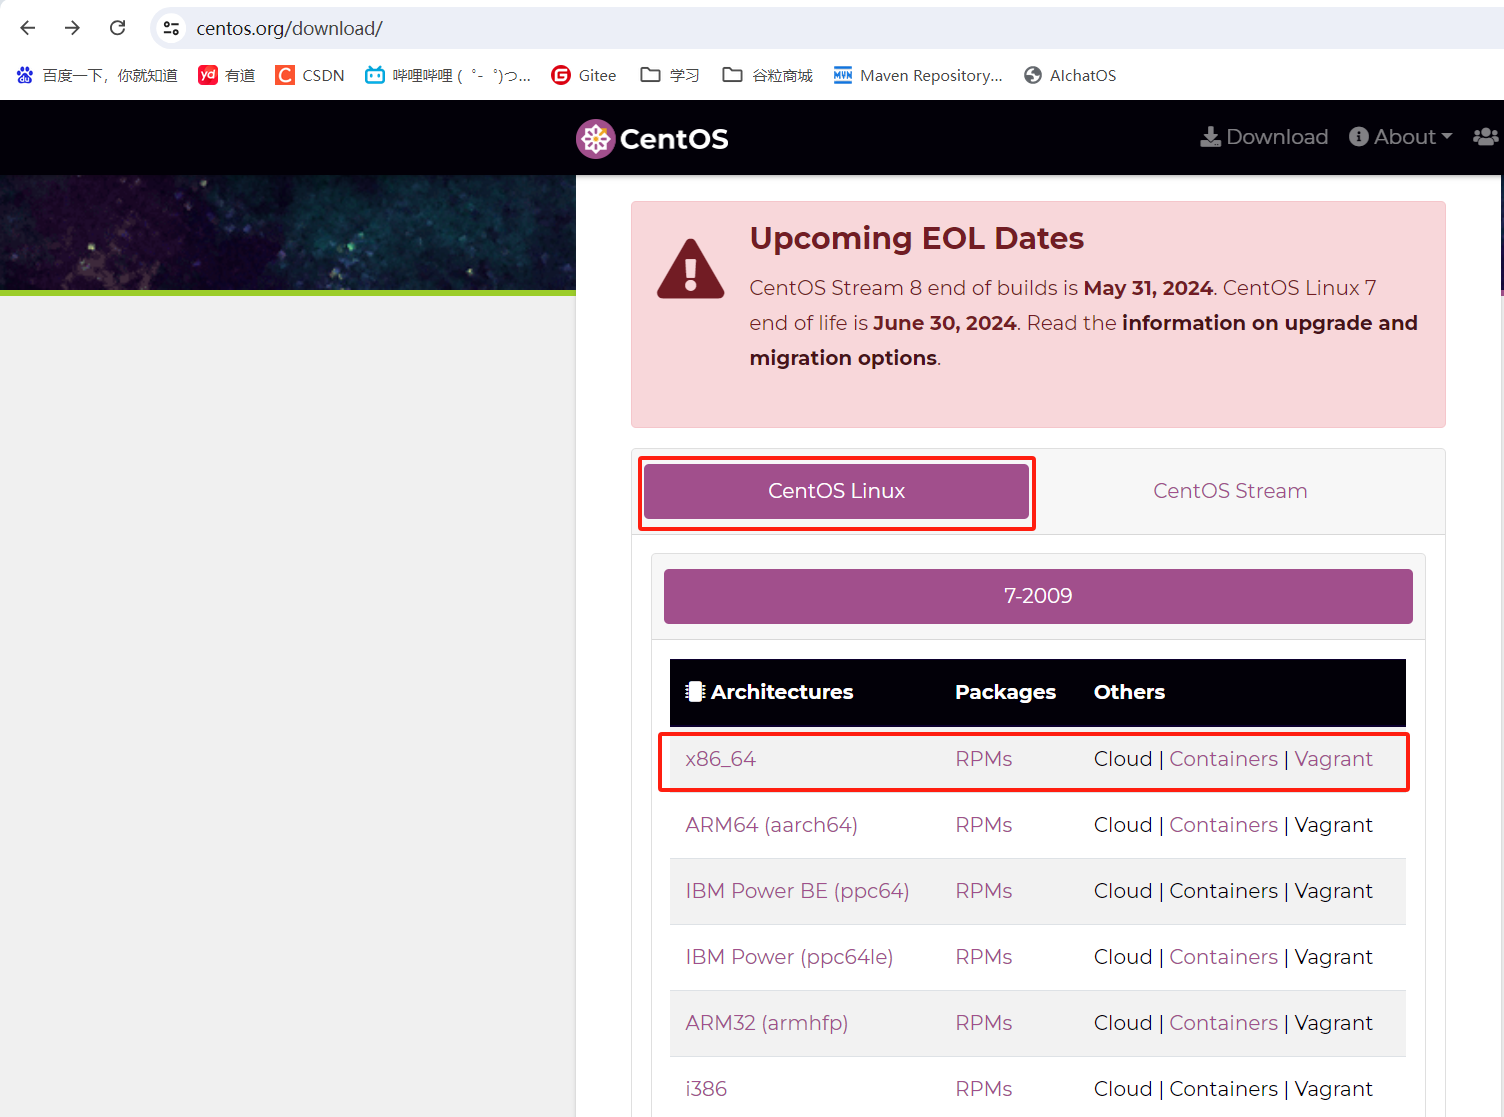Open Vagrant link in x86_64 row
This screenshot has width=1504, height=1117.
point(1333,759)
